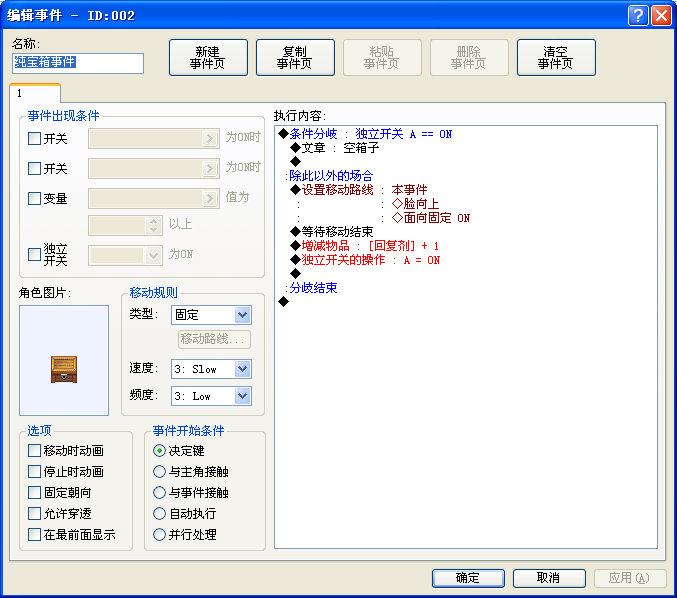Screen dimensions: 677x598
Task: Open the 类型 movement type dropdown
Action: point(212,315)
